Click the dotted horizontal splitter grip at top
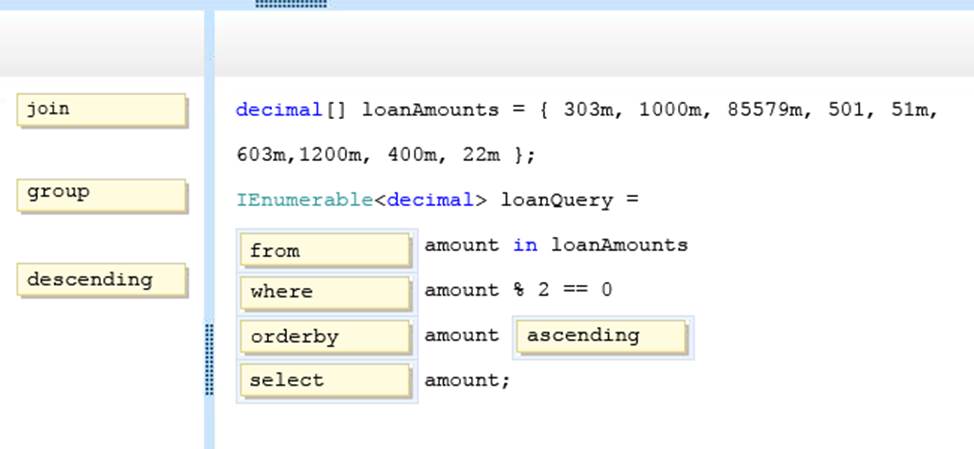The image size is (974, 449). click(290, 4)
